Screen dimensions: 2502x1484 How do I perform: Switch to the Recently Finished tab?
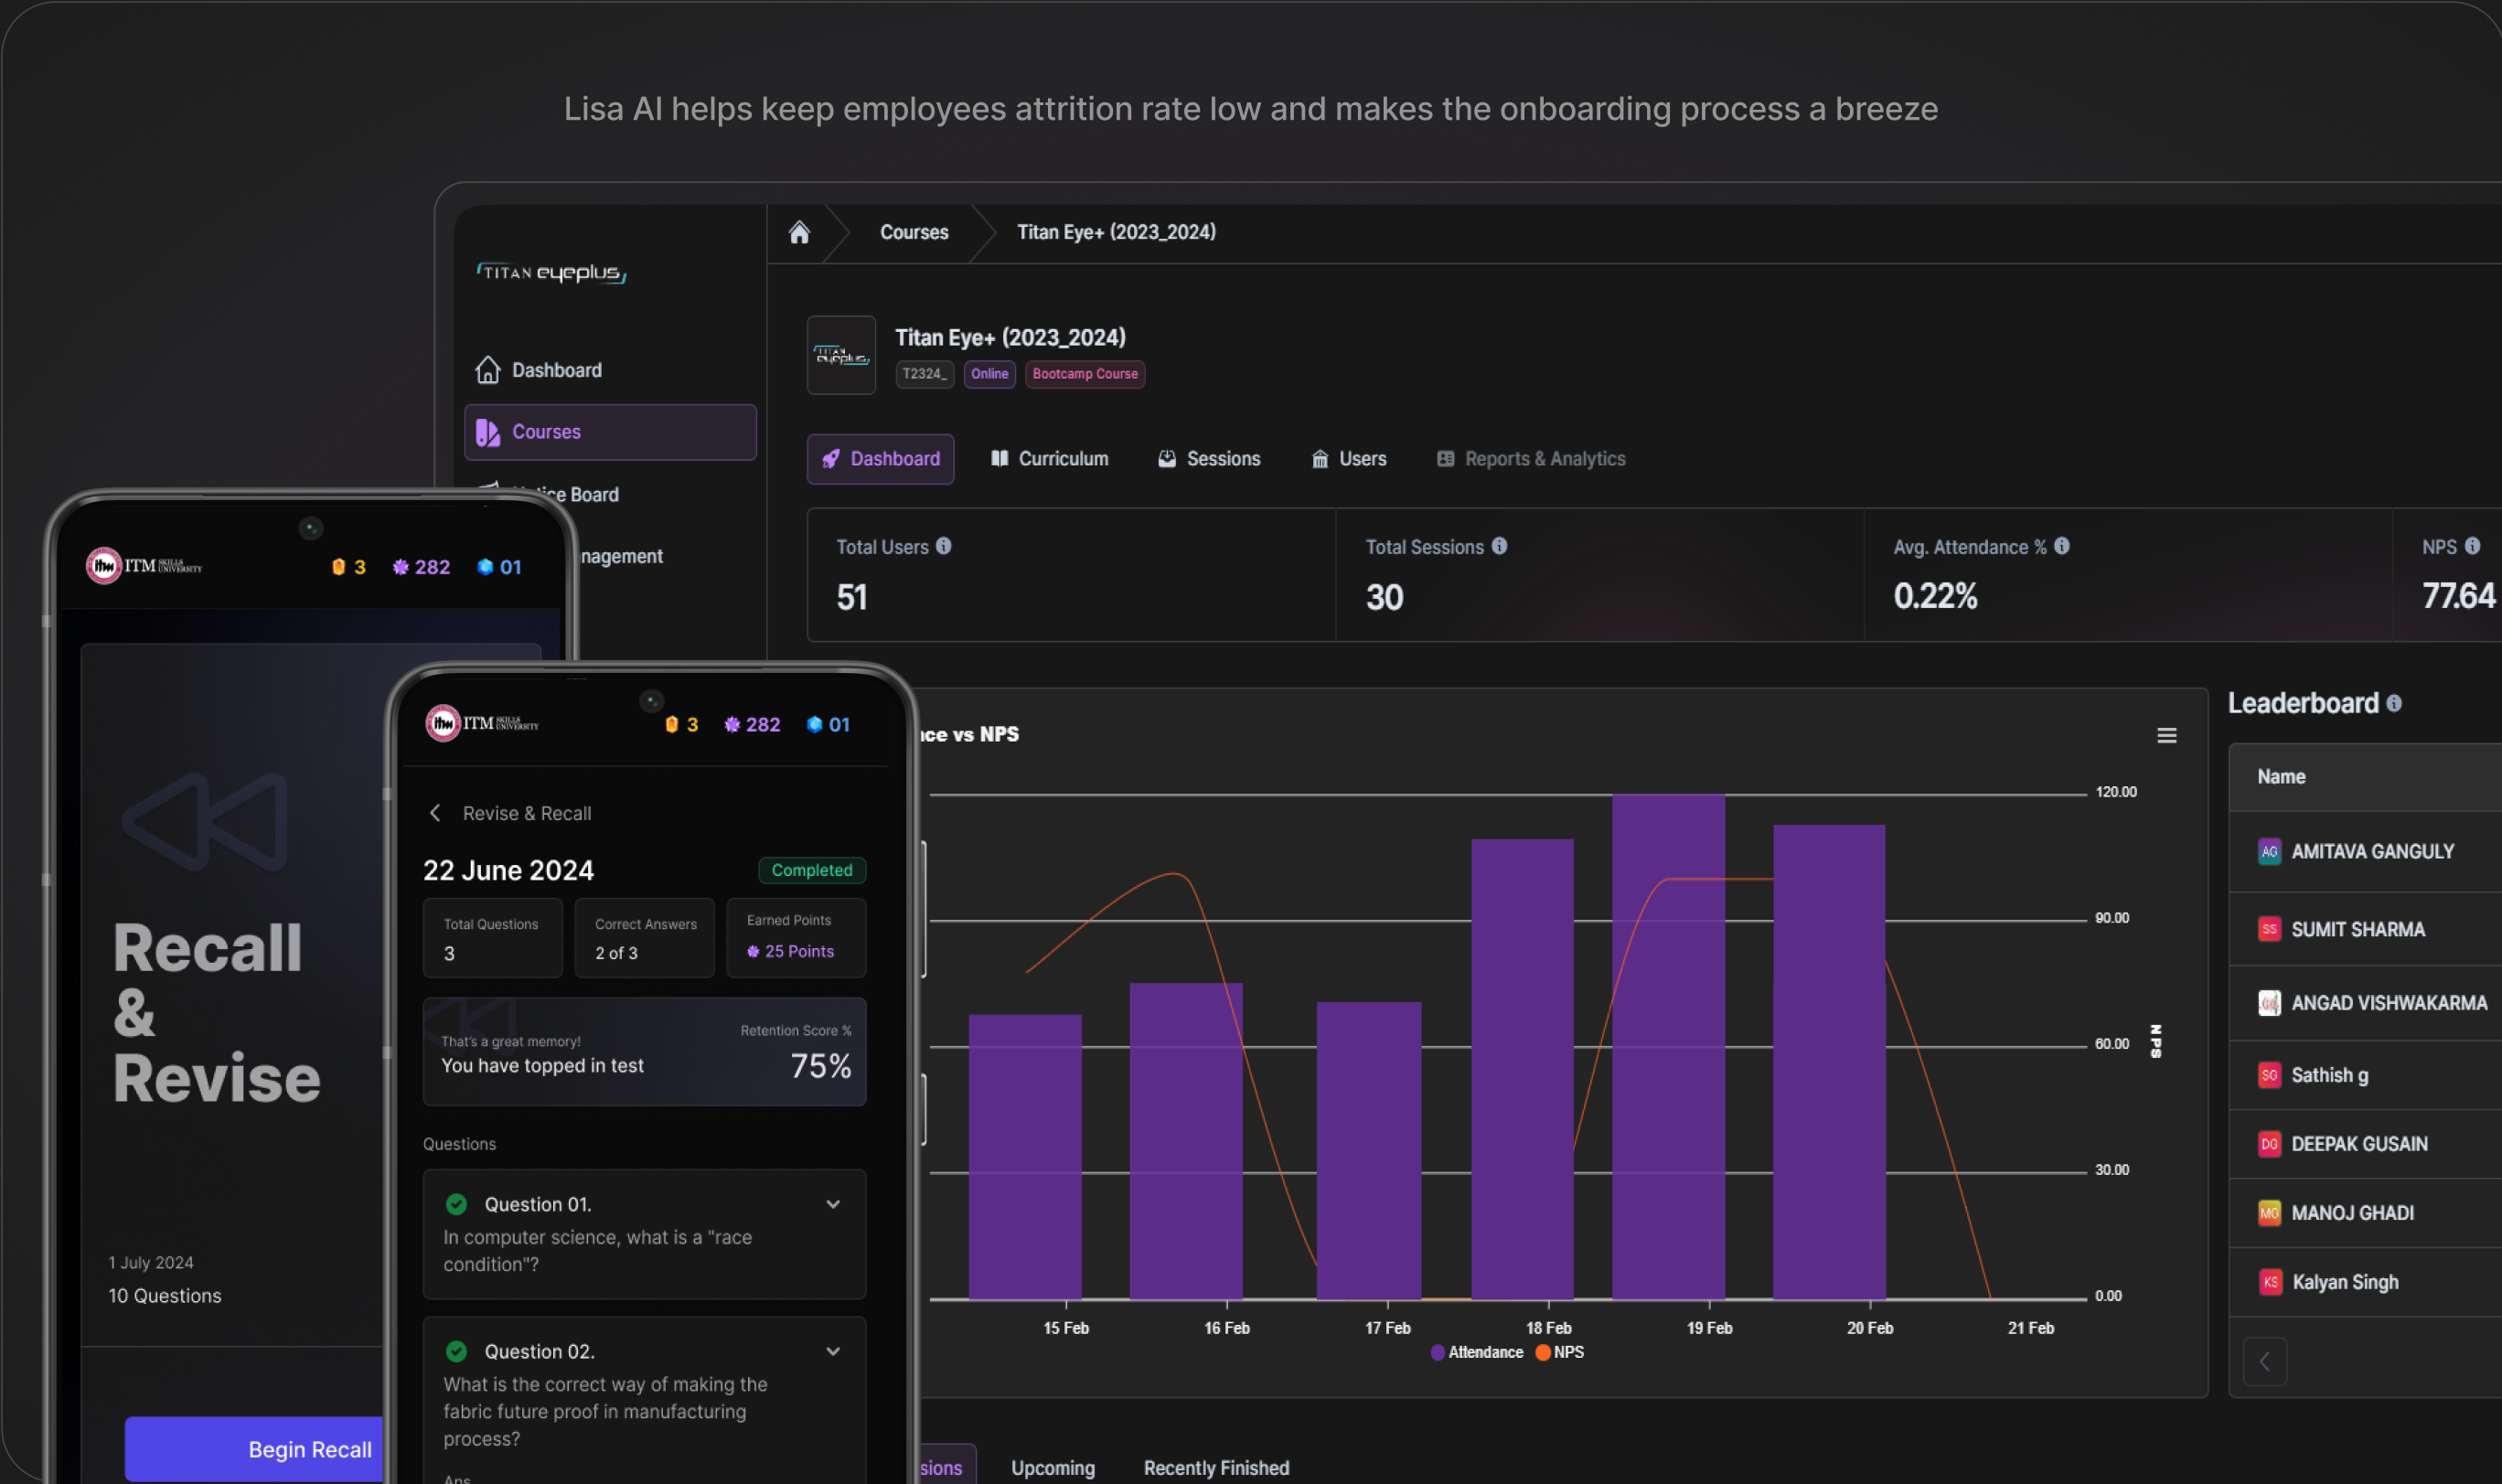tap(1216, 1468)
